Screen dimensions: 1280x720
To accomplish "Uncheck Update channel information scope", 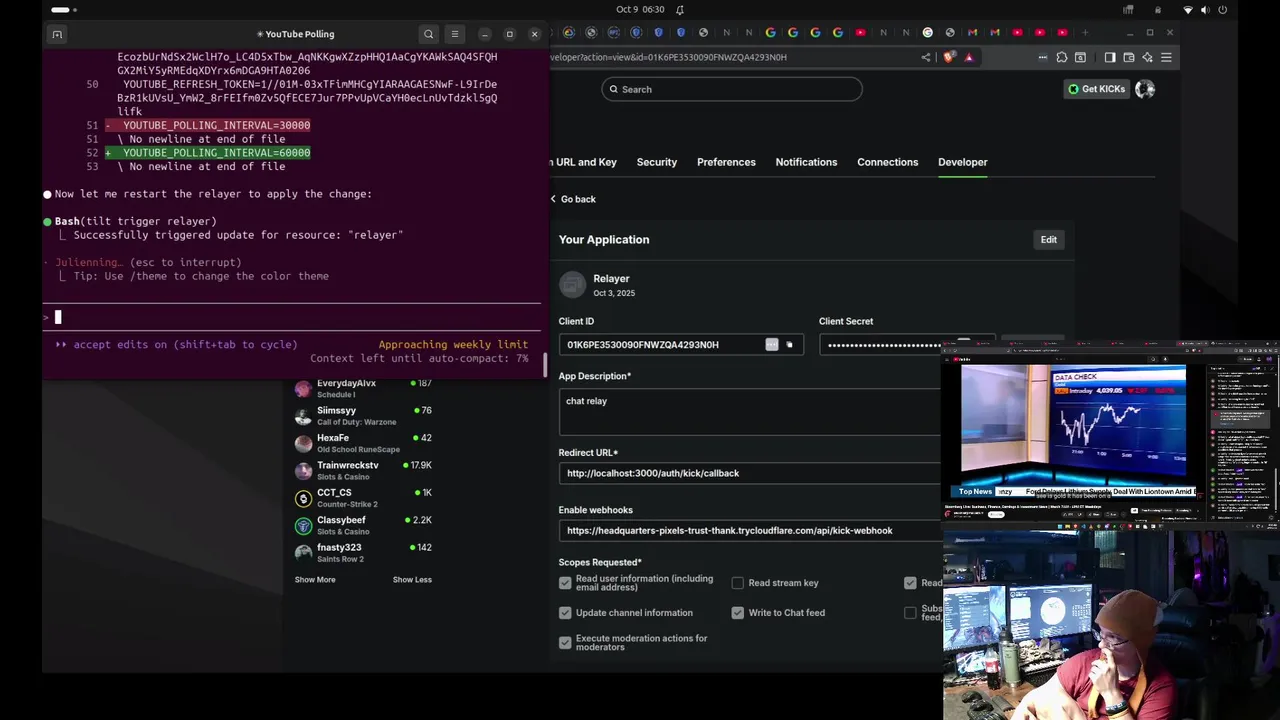I will pos(565,613).
